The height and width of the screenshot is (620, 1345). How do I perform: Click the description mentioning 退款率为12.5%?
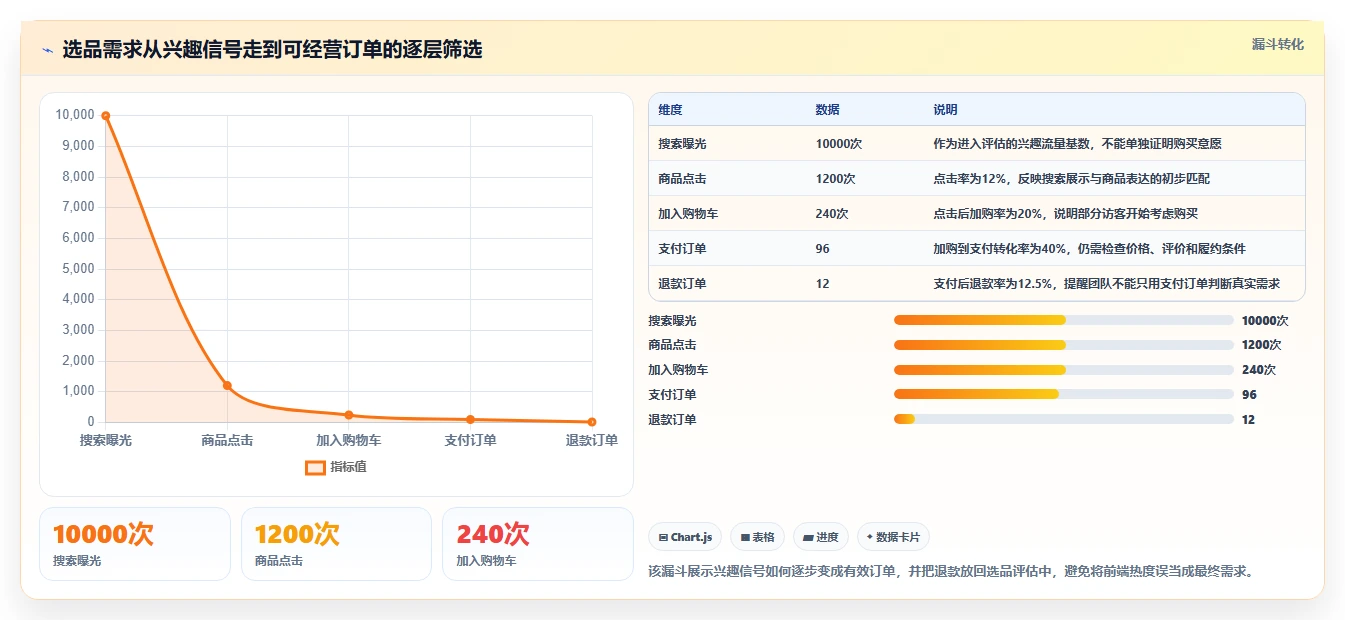point(1107,284)
